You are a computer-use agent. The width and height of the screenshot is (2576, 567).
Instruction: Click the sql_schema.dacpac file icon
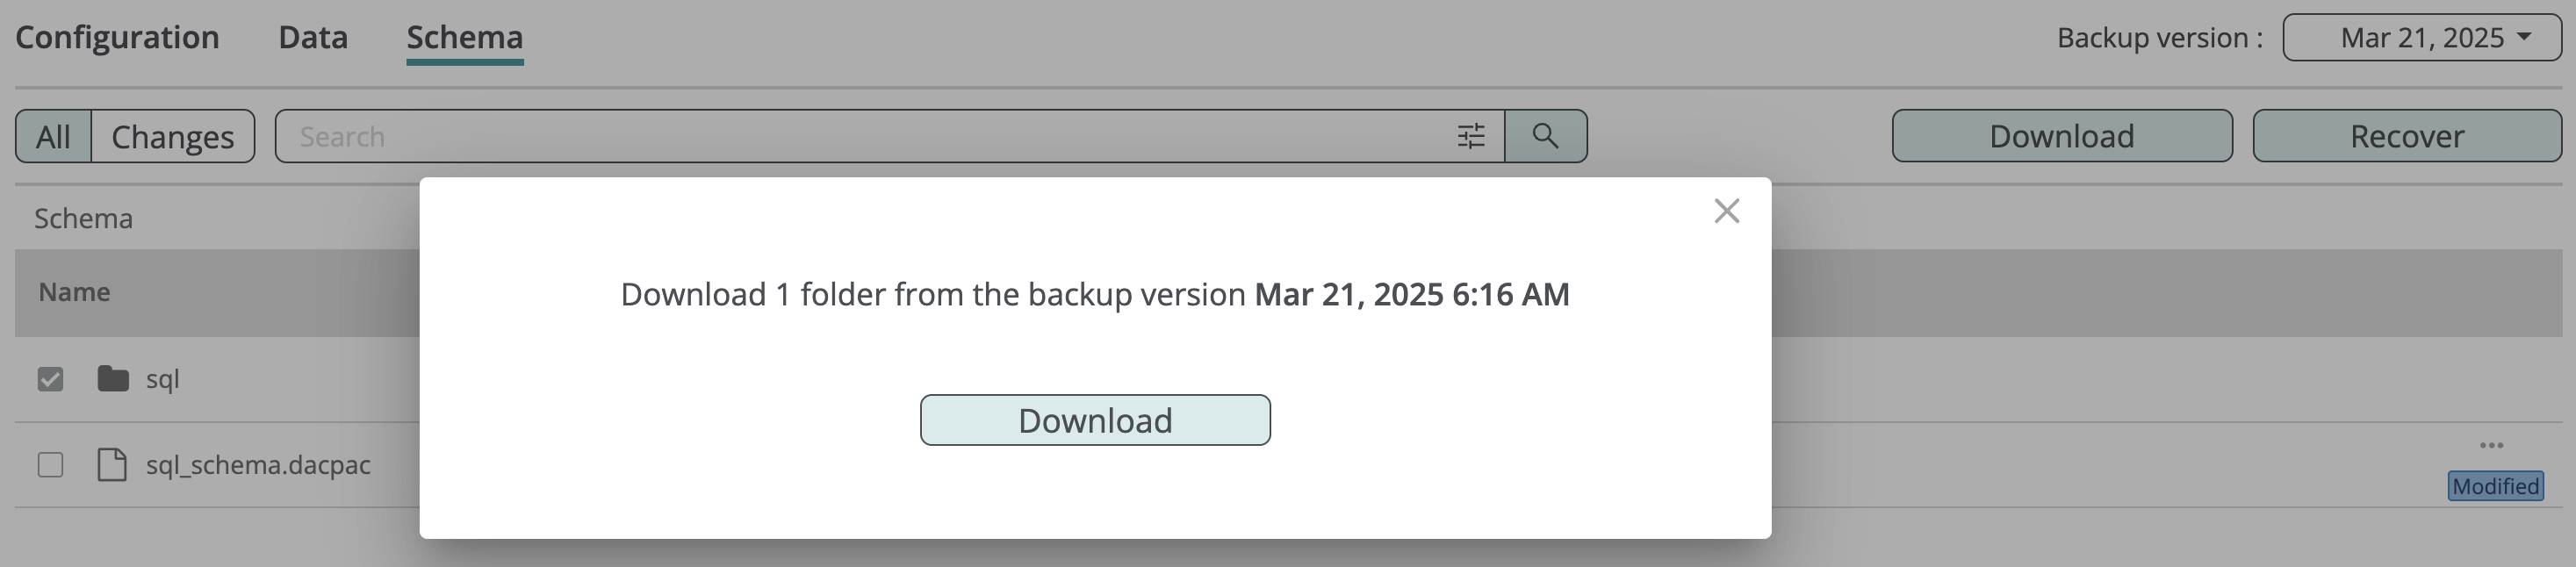112,465
